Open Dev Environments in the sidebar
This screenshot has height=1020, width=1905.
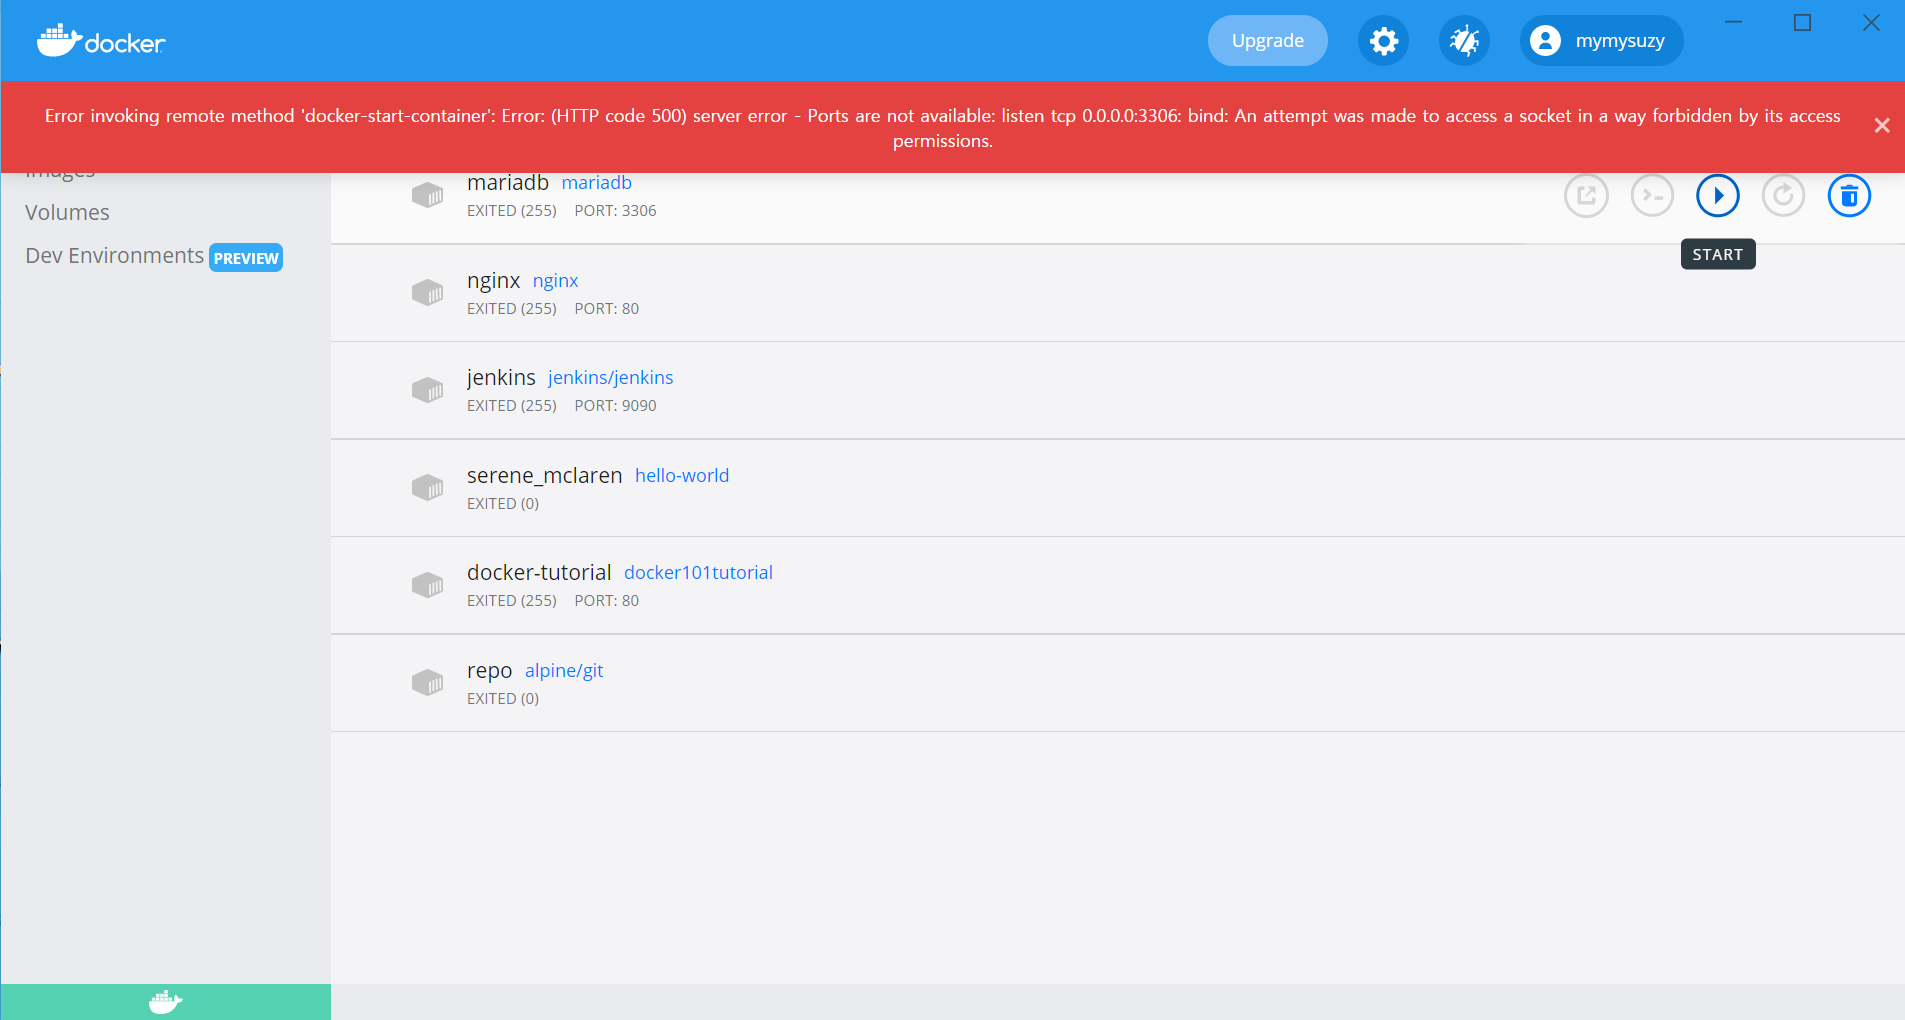tap(114, 256)
